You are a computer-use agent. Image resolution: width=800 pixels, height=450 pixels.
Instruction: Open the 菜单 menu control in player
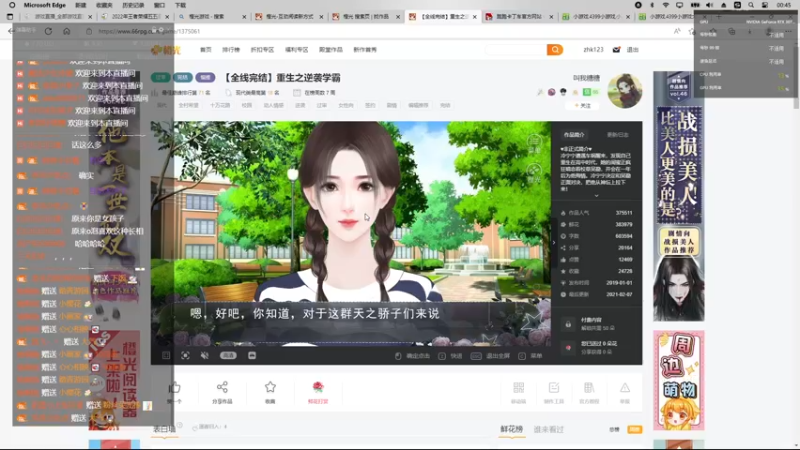531,356
